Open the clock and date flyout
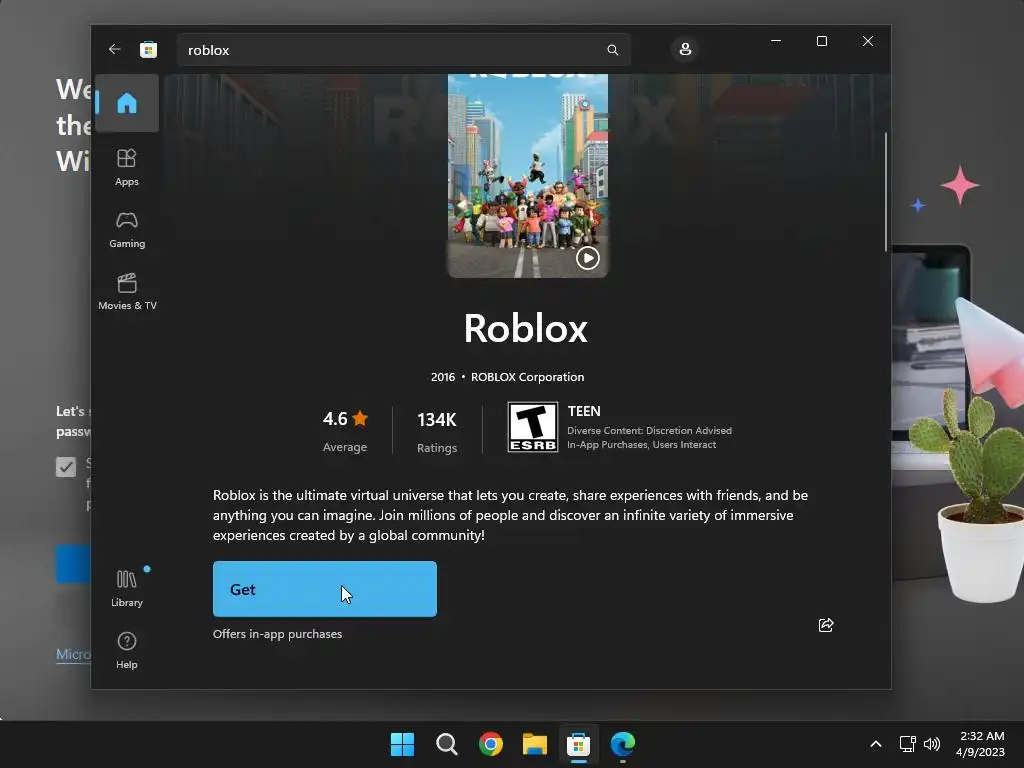Image resolution: width=1024 pixels, height=768 pixels. [980, 744]
